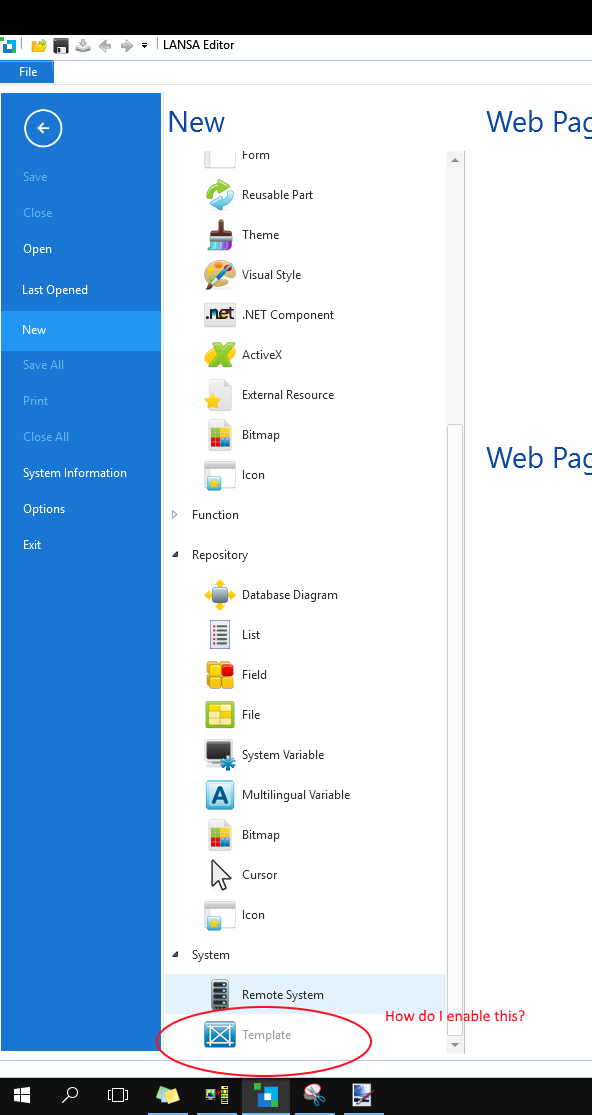
Task: Collapse the System group
Action: [x=175, y=955]
